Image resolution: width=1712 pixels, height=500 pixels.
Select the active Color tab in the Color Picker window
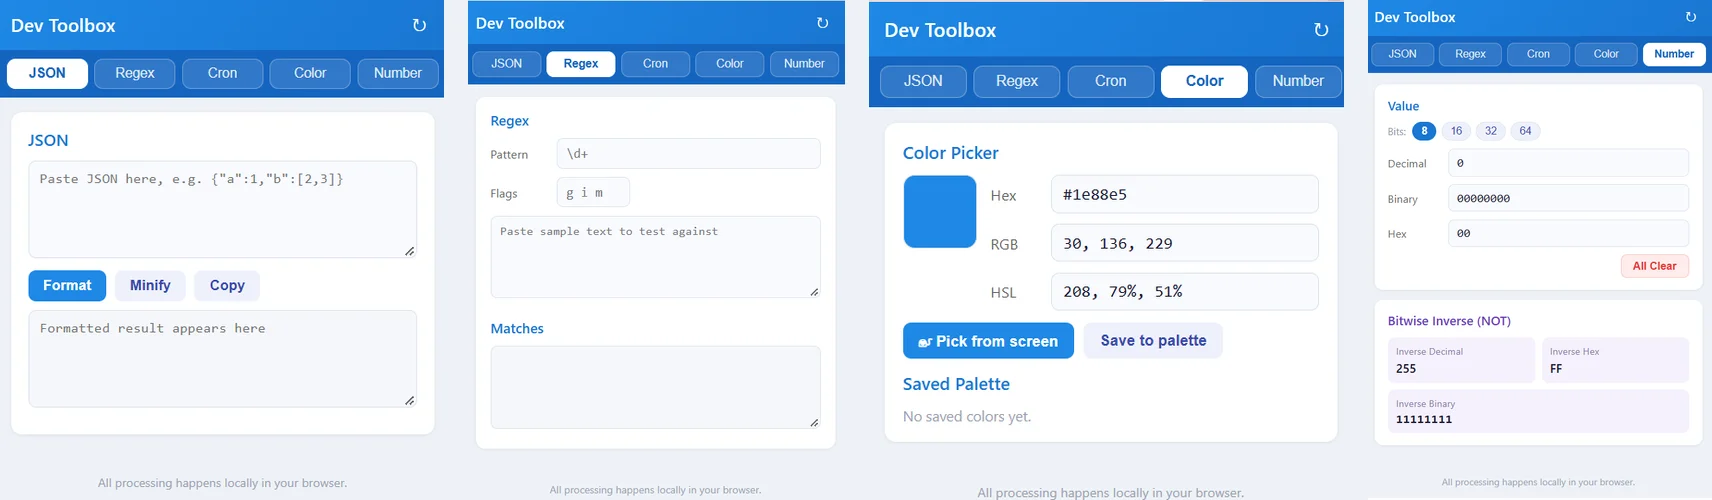click(1204, 81)
